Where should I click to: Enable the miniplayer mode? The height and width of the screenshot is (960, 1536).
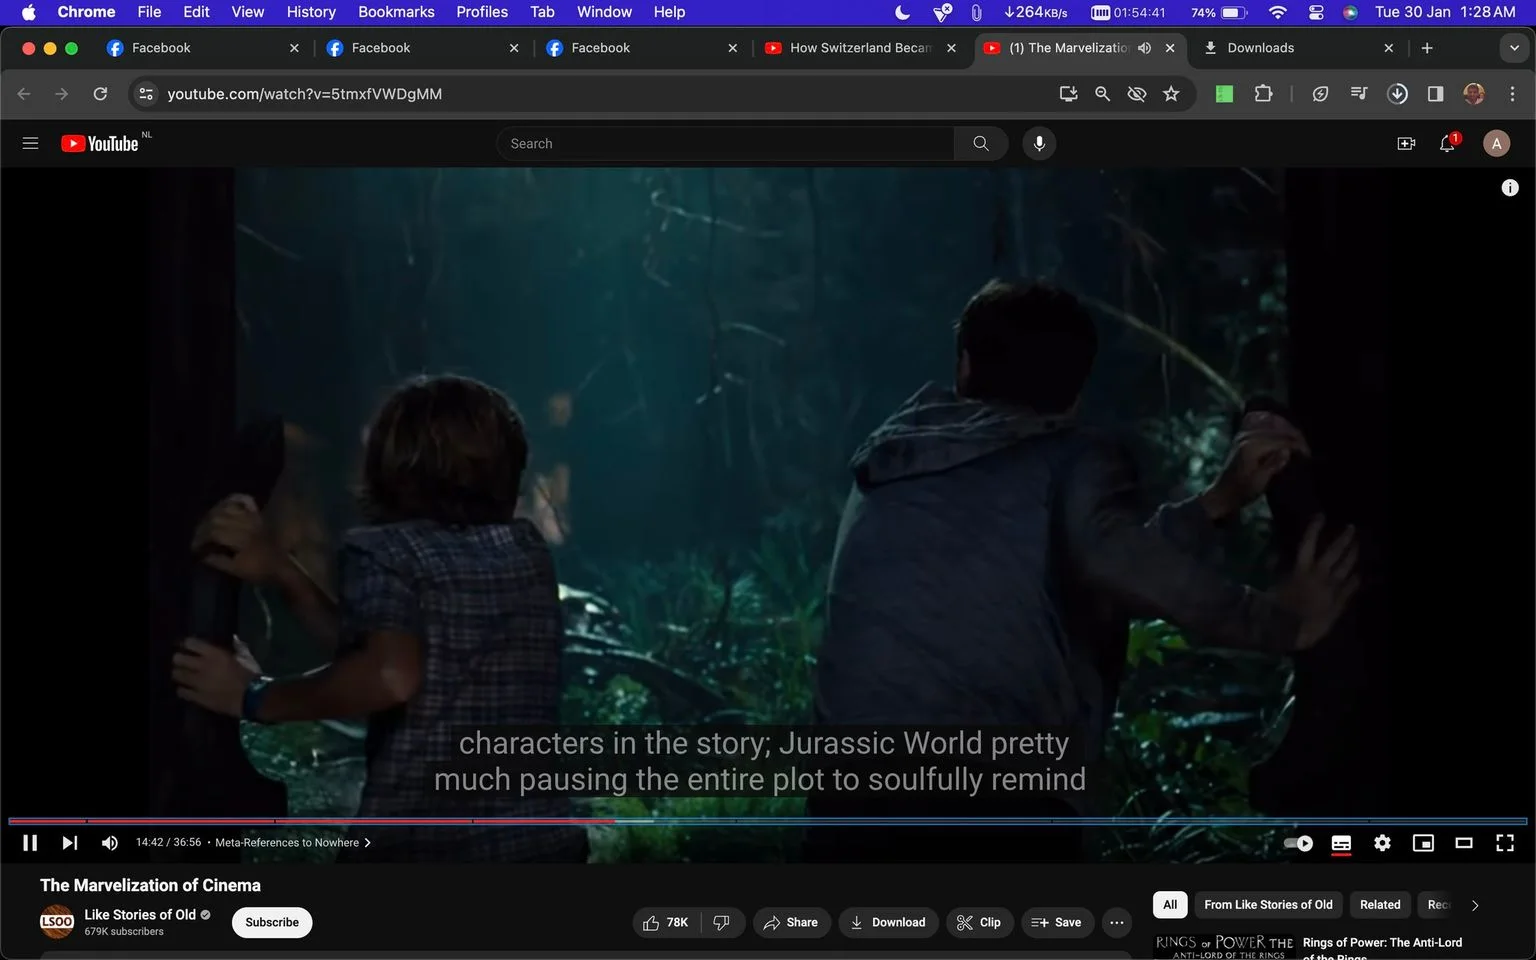(x=1423, y=843)
